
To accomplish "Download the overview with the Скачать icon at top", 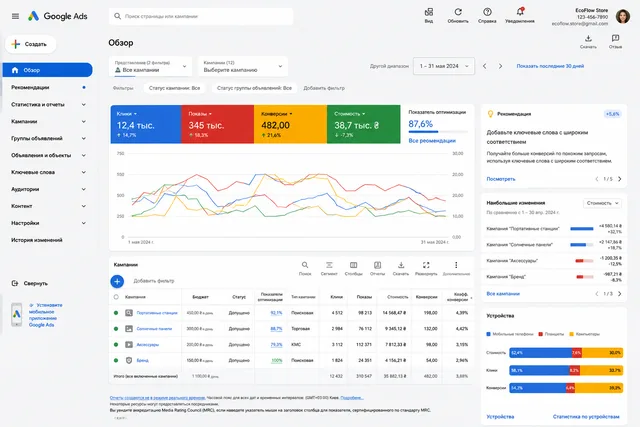I will click(588, 41).
